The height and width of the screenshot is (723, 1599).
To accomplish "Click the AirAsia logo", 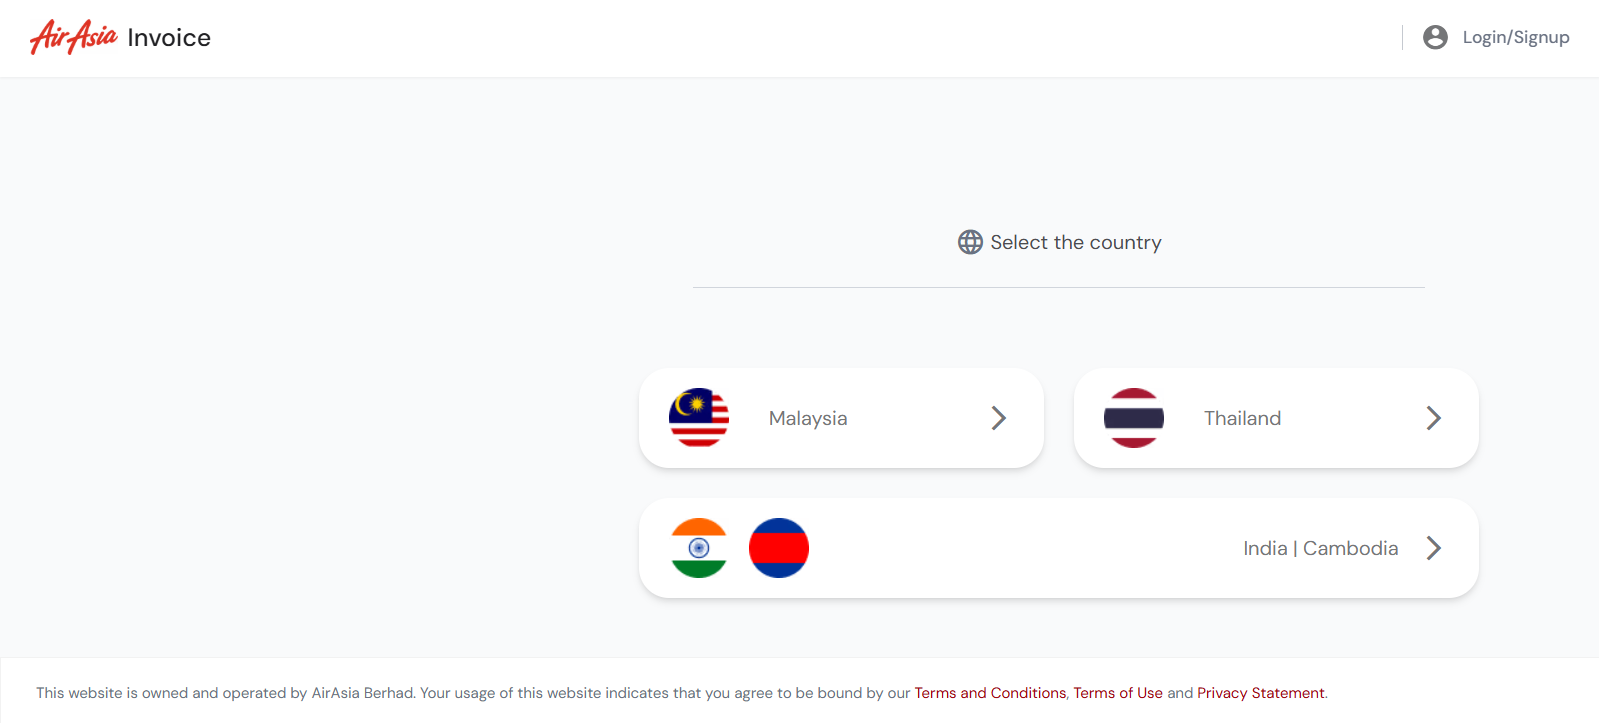I will point(70,37).
